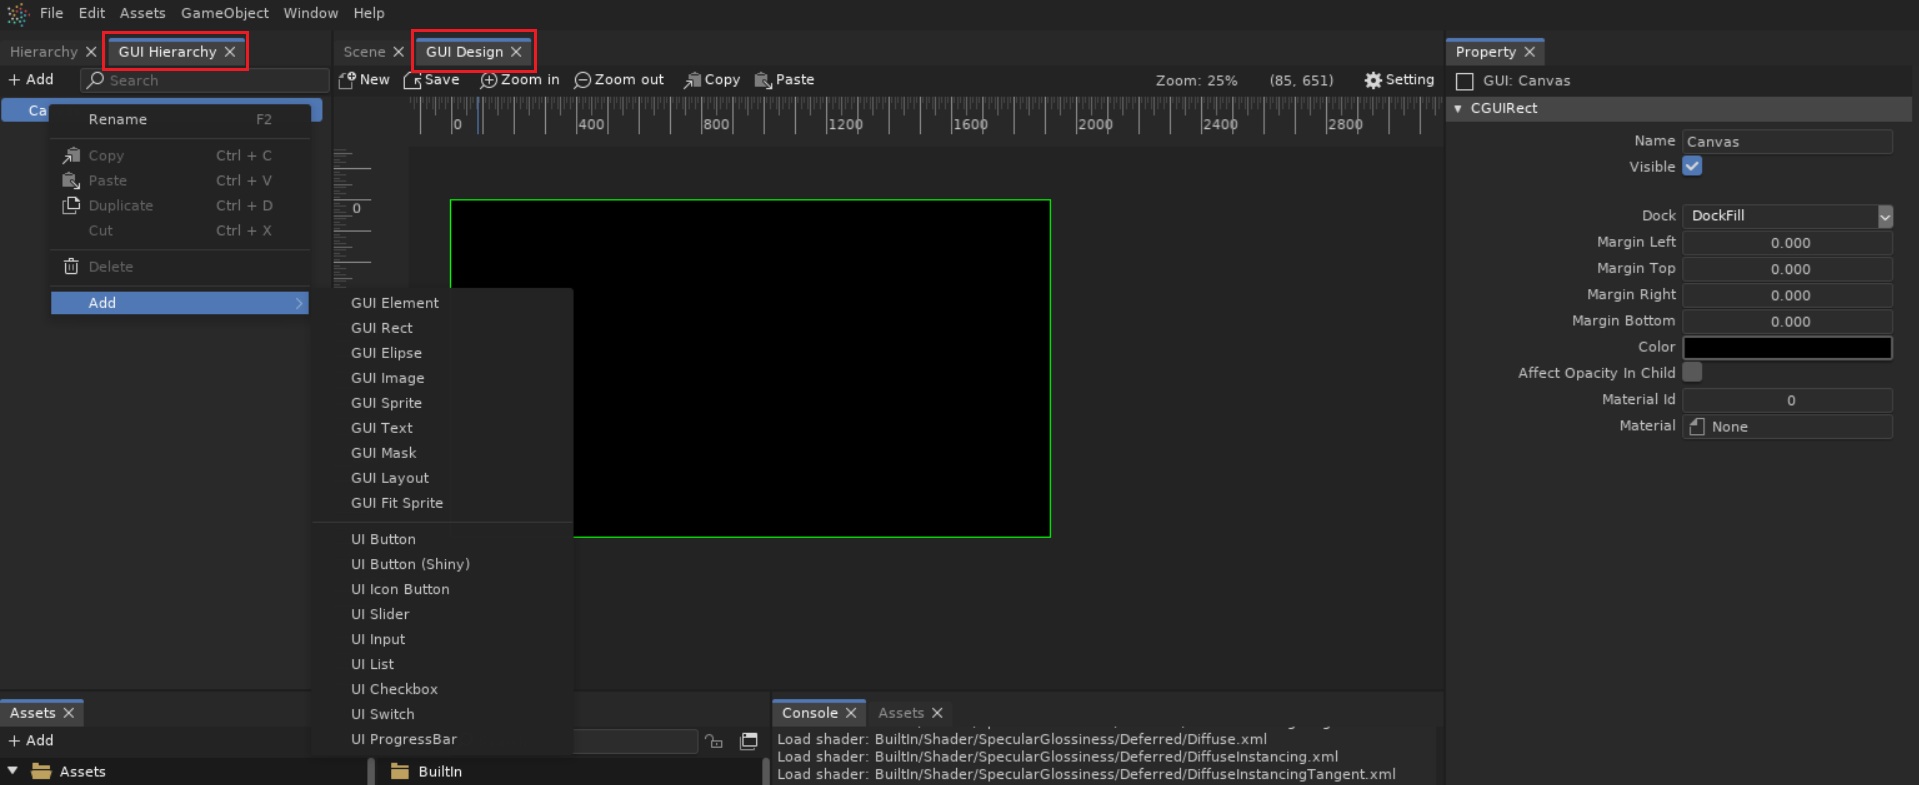Click the folder-up icon in Assets toolbar

tap(714, 741)
